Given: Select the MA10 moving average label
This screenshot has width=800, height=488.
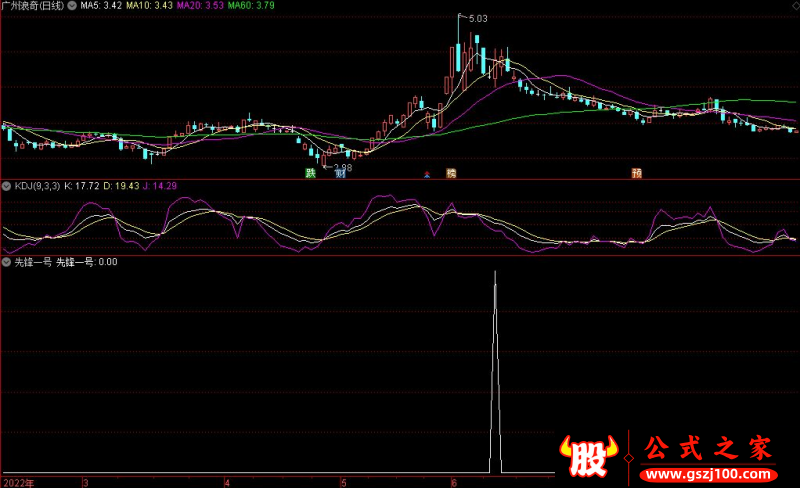Looking at the screenshot, I should [148, 6].
